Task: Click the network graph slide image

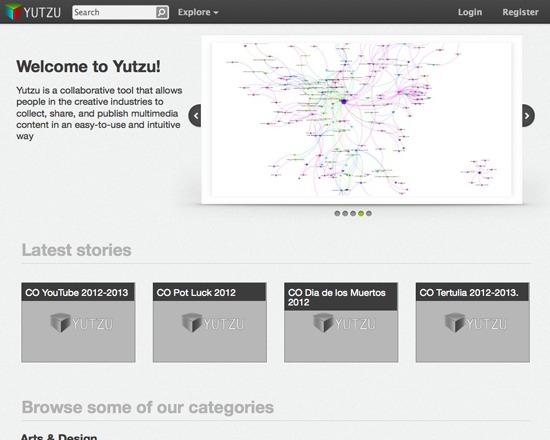Action: (x=362, y=119)
